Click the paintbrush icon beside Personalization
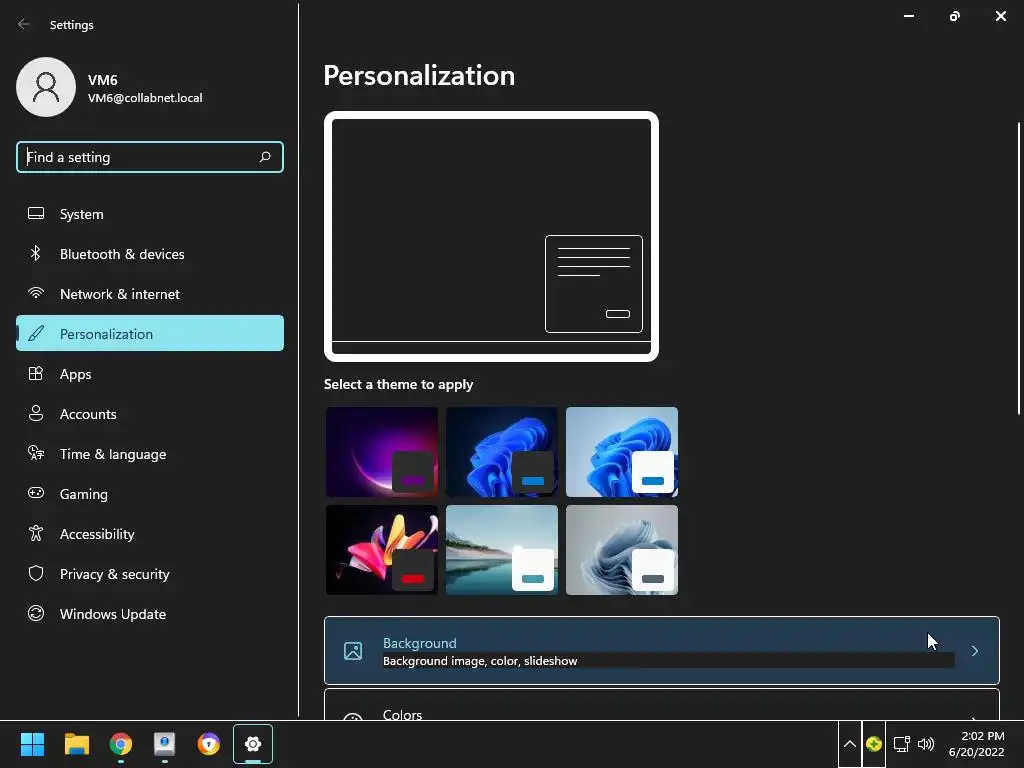1024x768 pixels. (36, 333)
